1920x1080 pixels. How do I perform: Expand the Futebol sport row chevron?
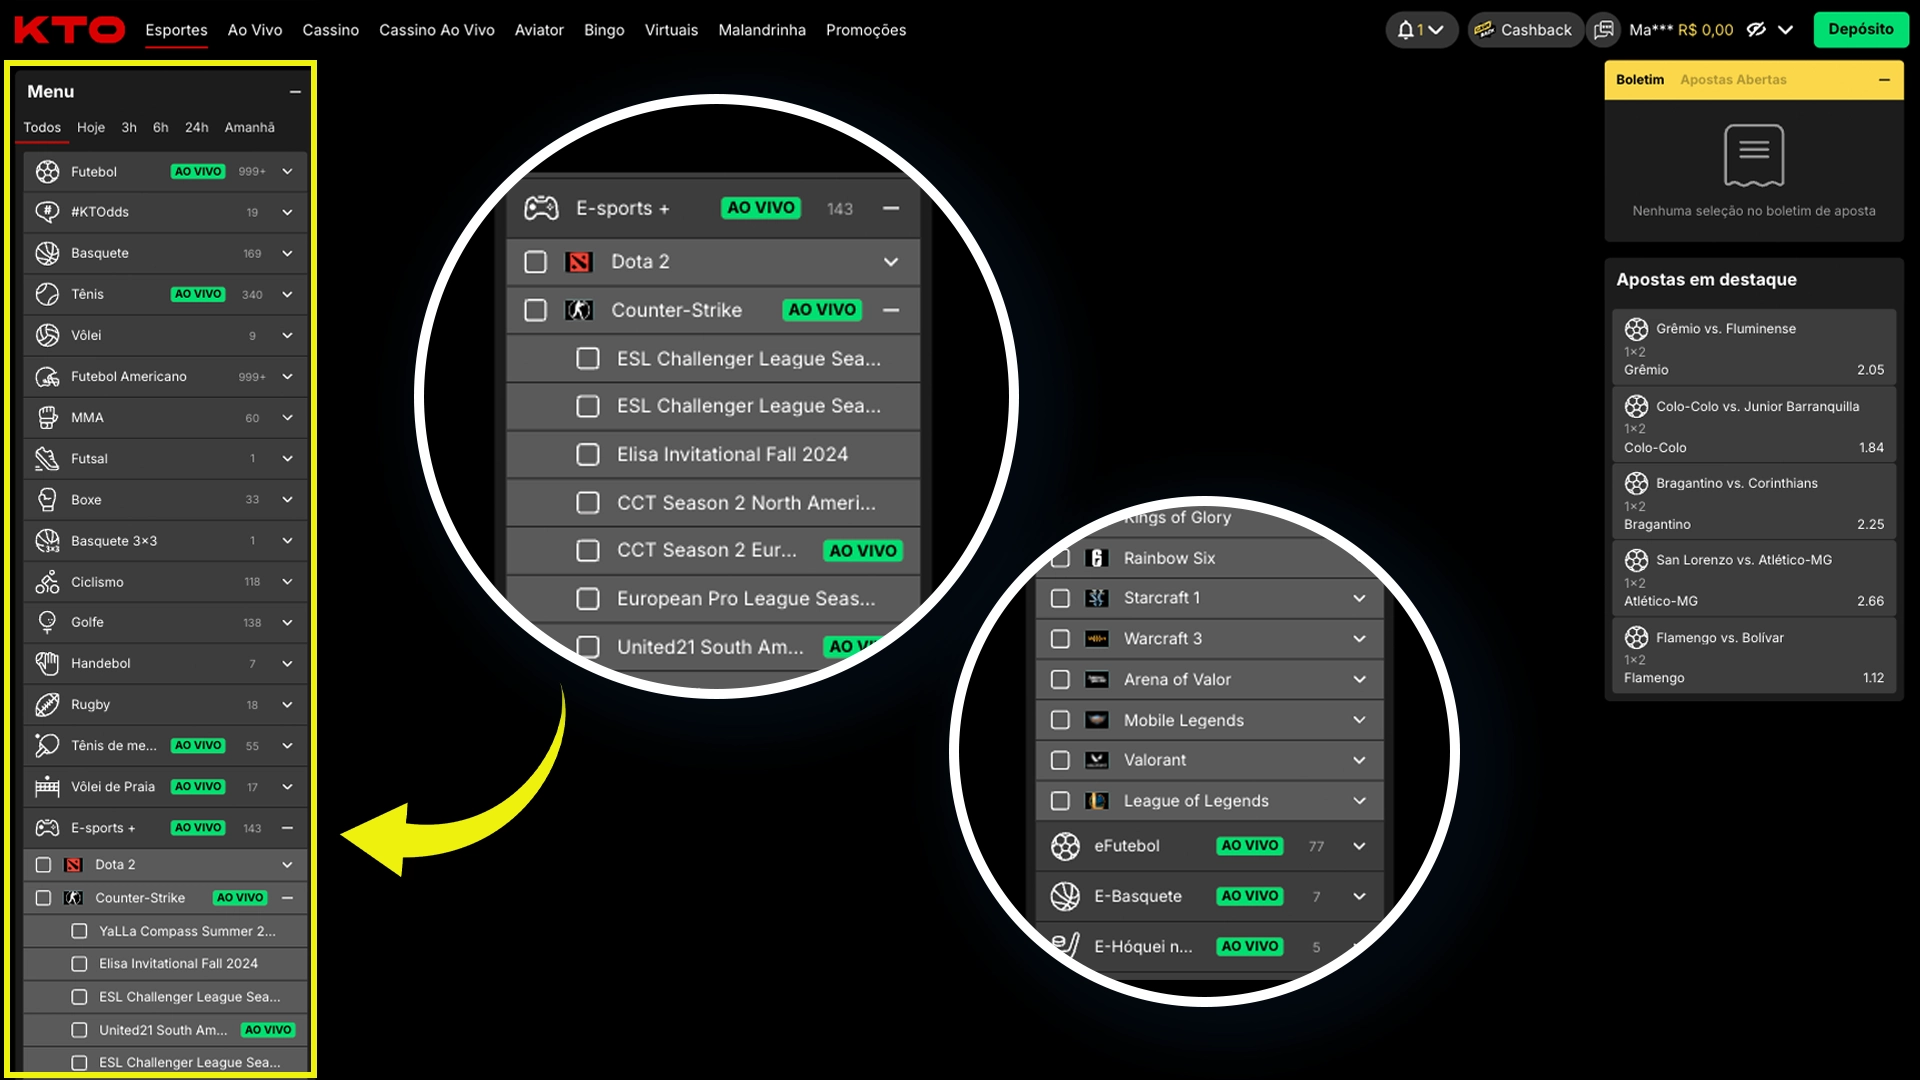point(287,172)
